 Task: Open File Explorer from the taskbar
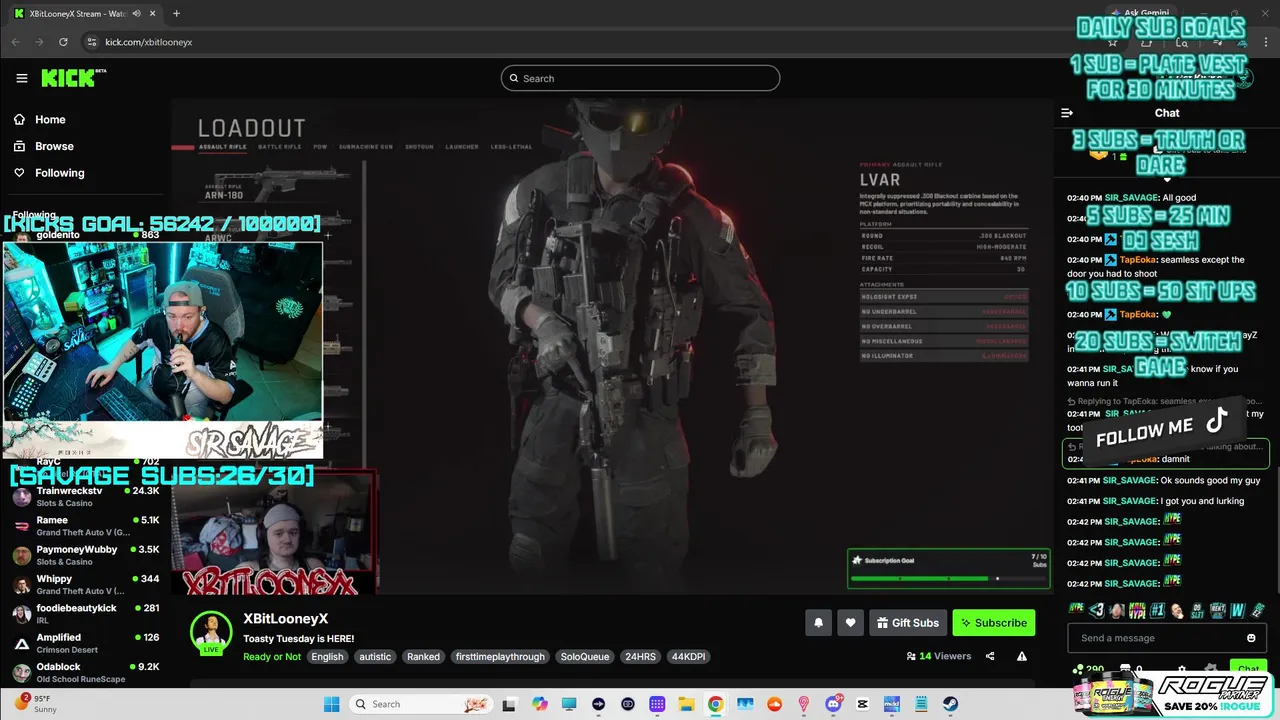pos(686,704)
